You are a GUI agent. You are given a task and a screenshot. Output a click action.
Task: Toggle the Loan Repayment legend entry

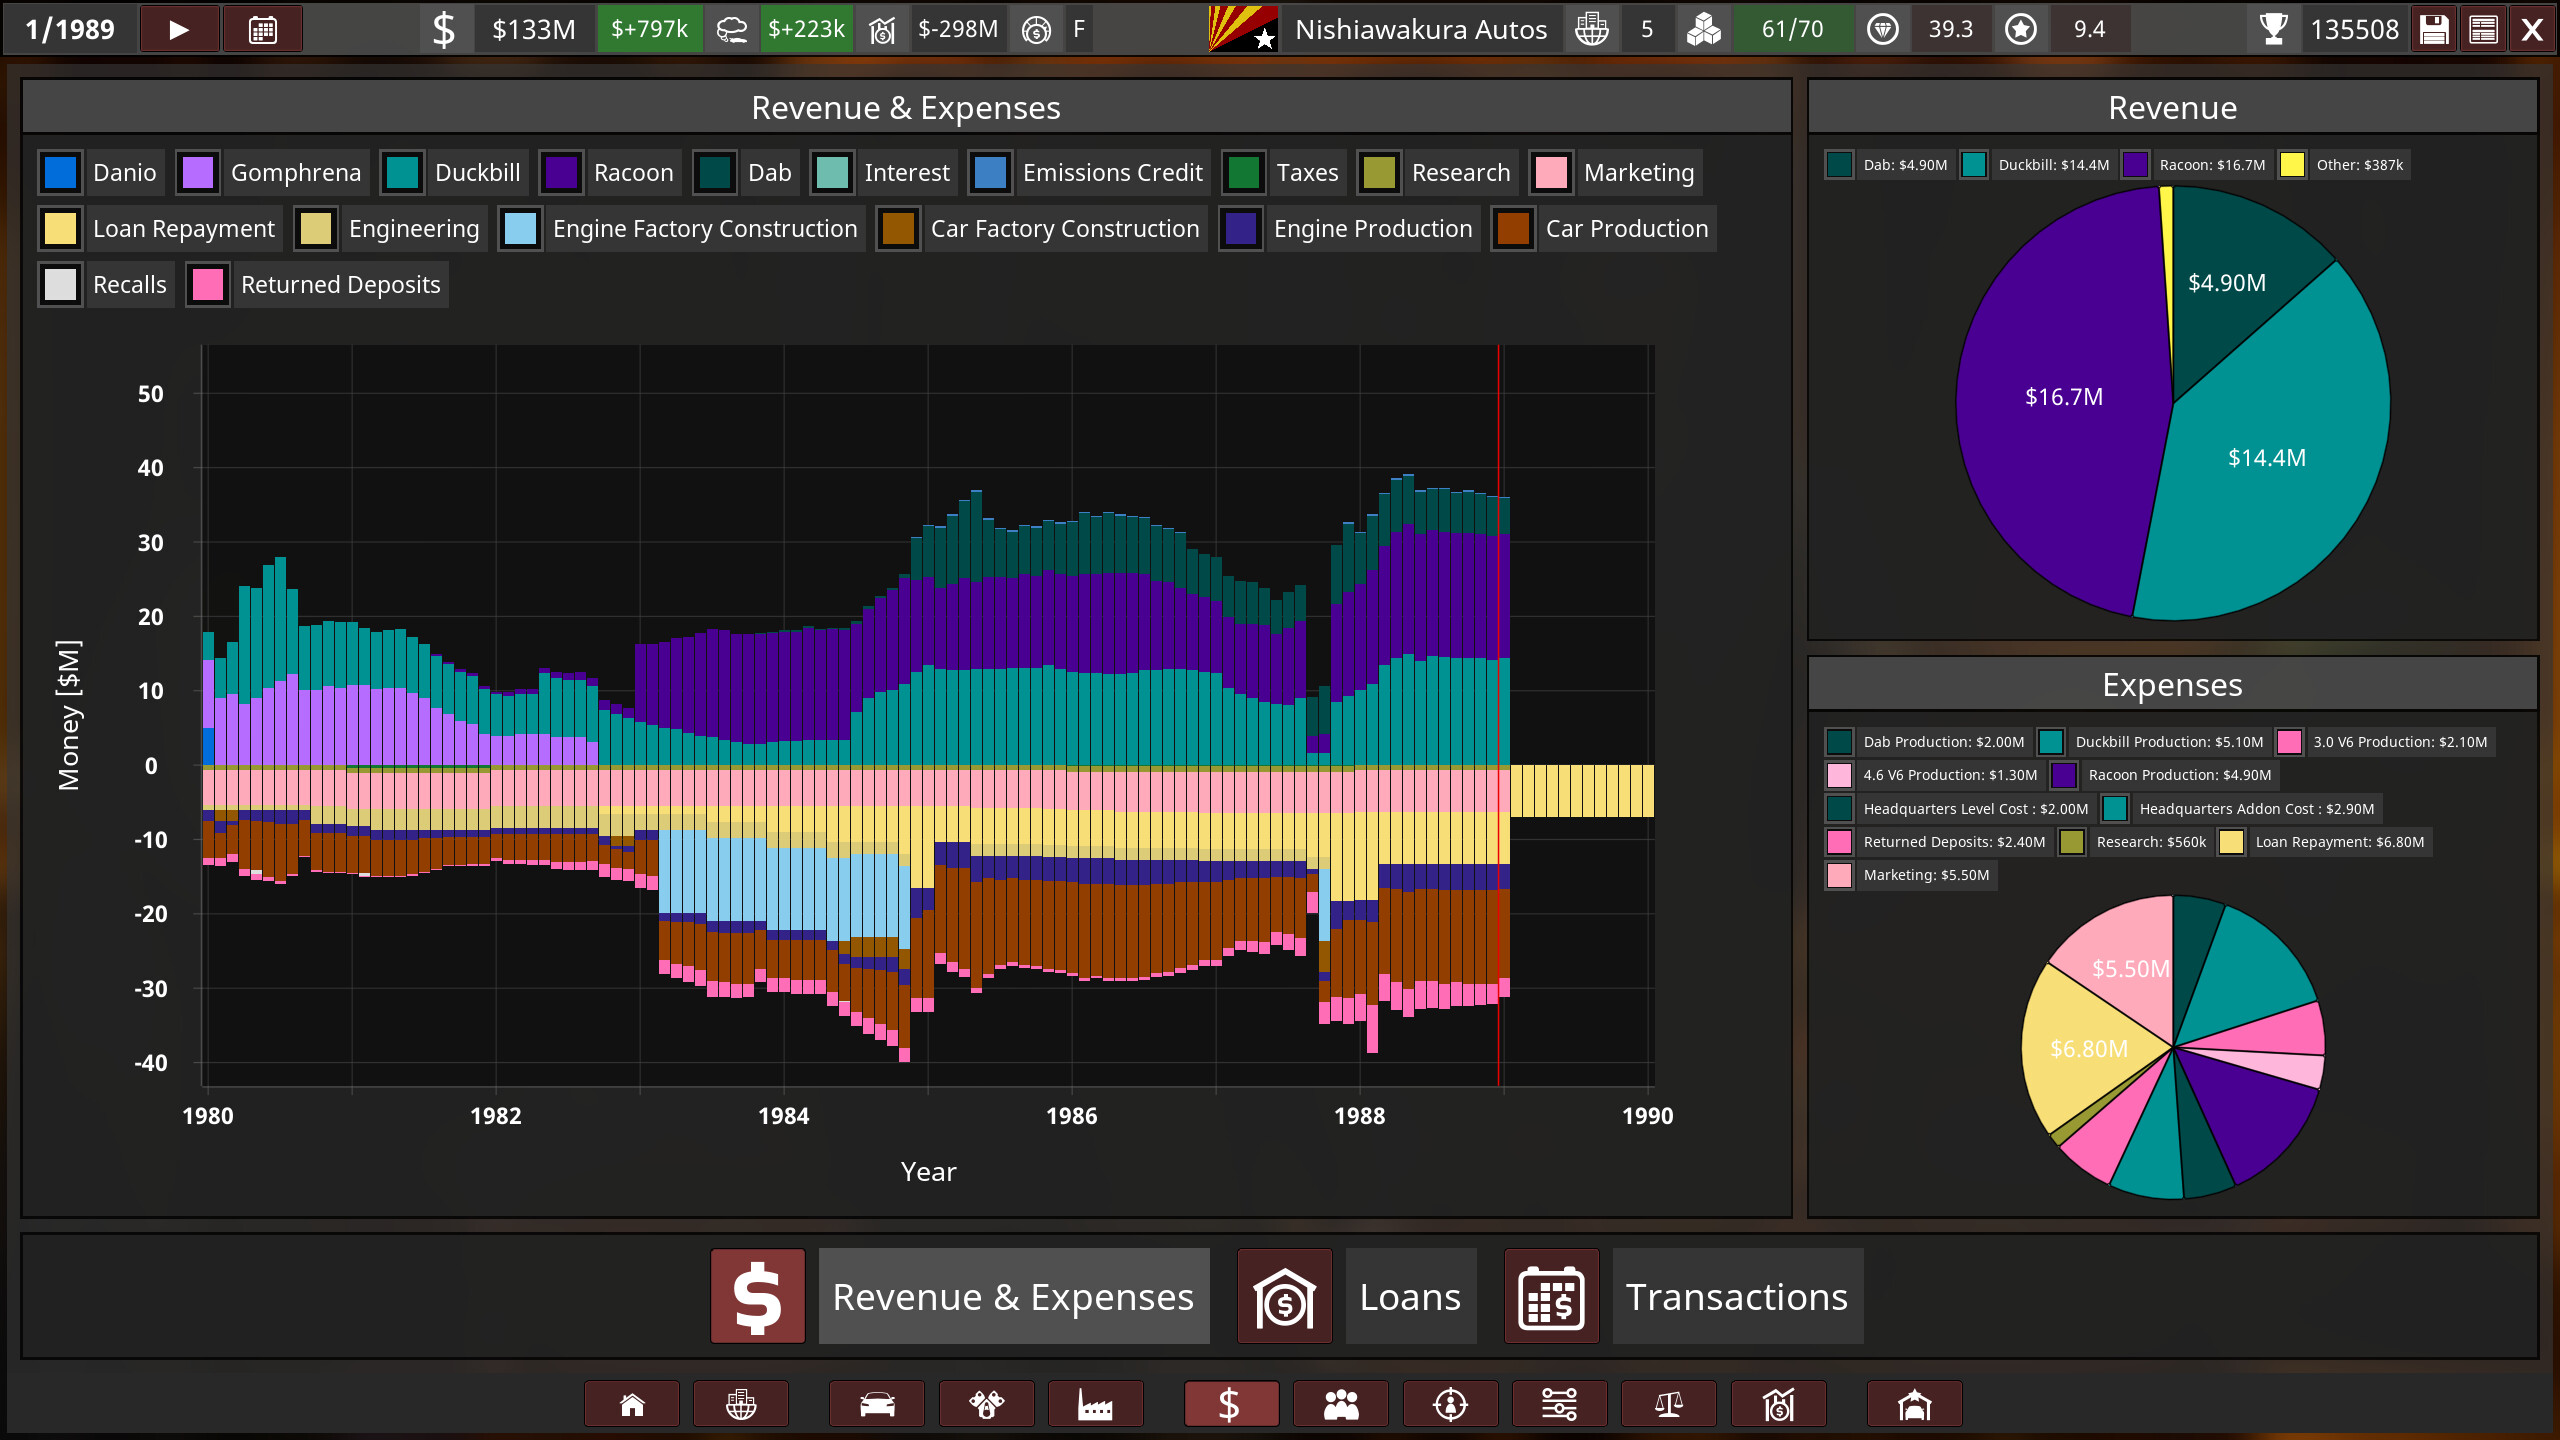[158, 228]
